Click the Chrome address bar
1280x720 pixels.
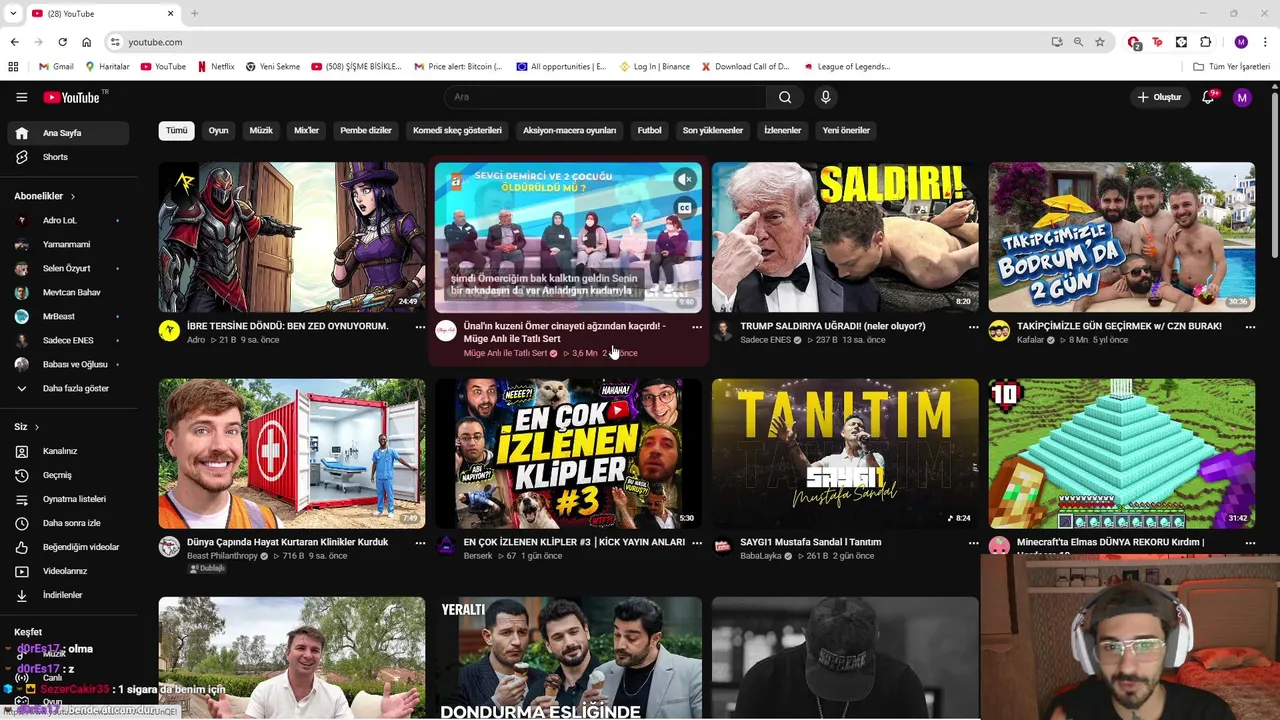pyautogui.click(x=580, y=42)
